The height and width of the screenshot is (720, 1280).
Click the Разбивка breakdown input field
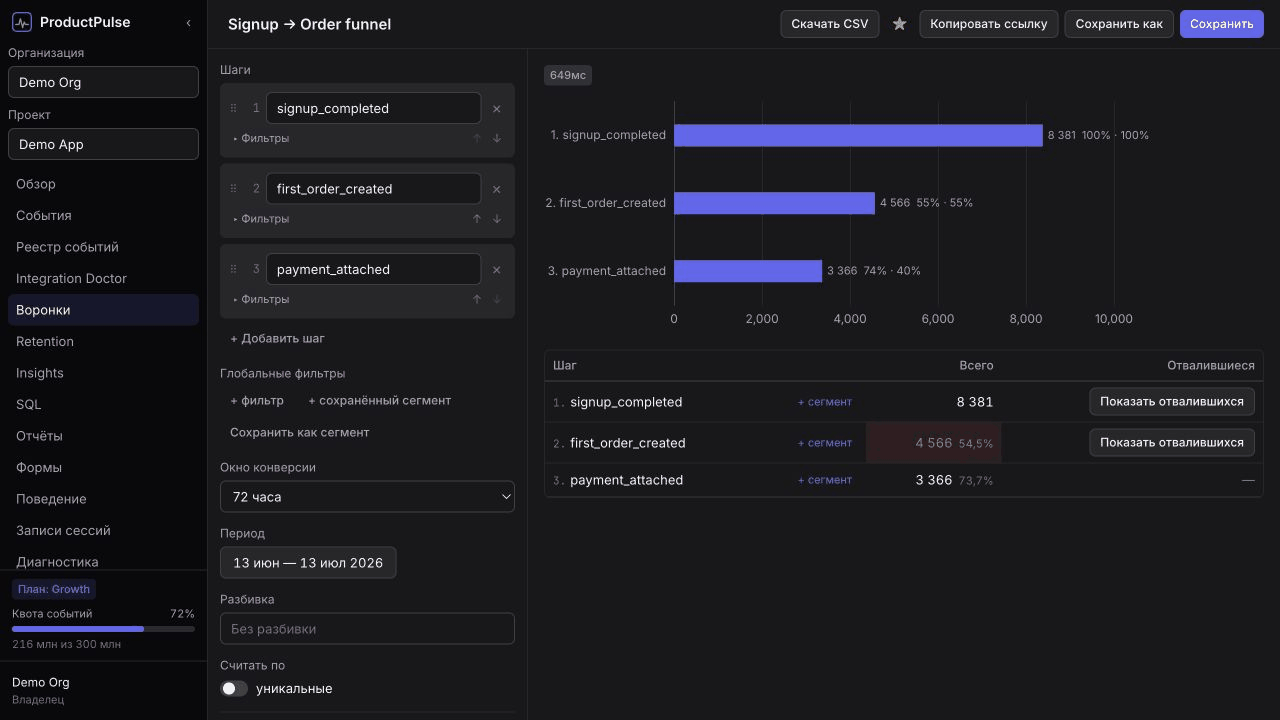point(367,629)
